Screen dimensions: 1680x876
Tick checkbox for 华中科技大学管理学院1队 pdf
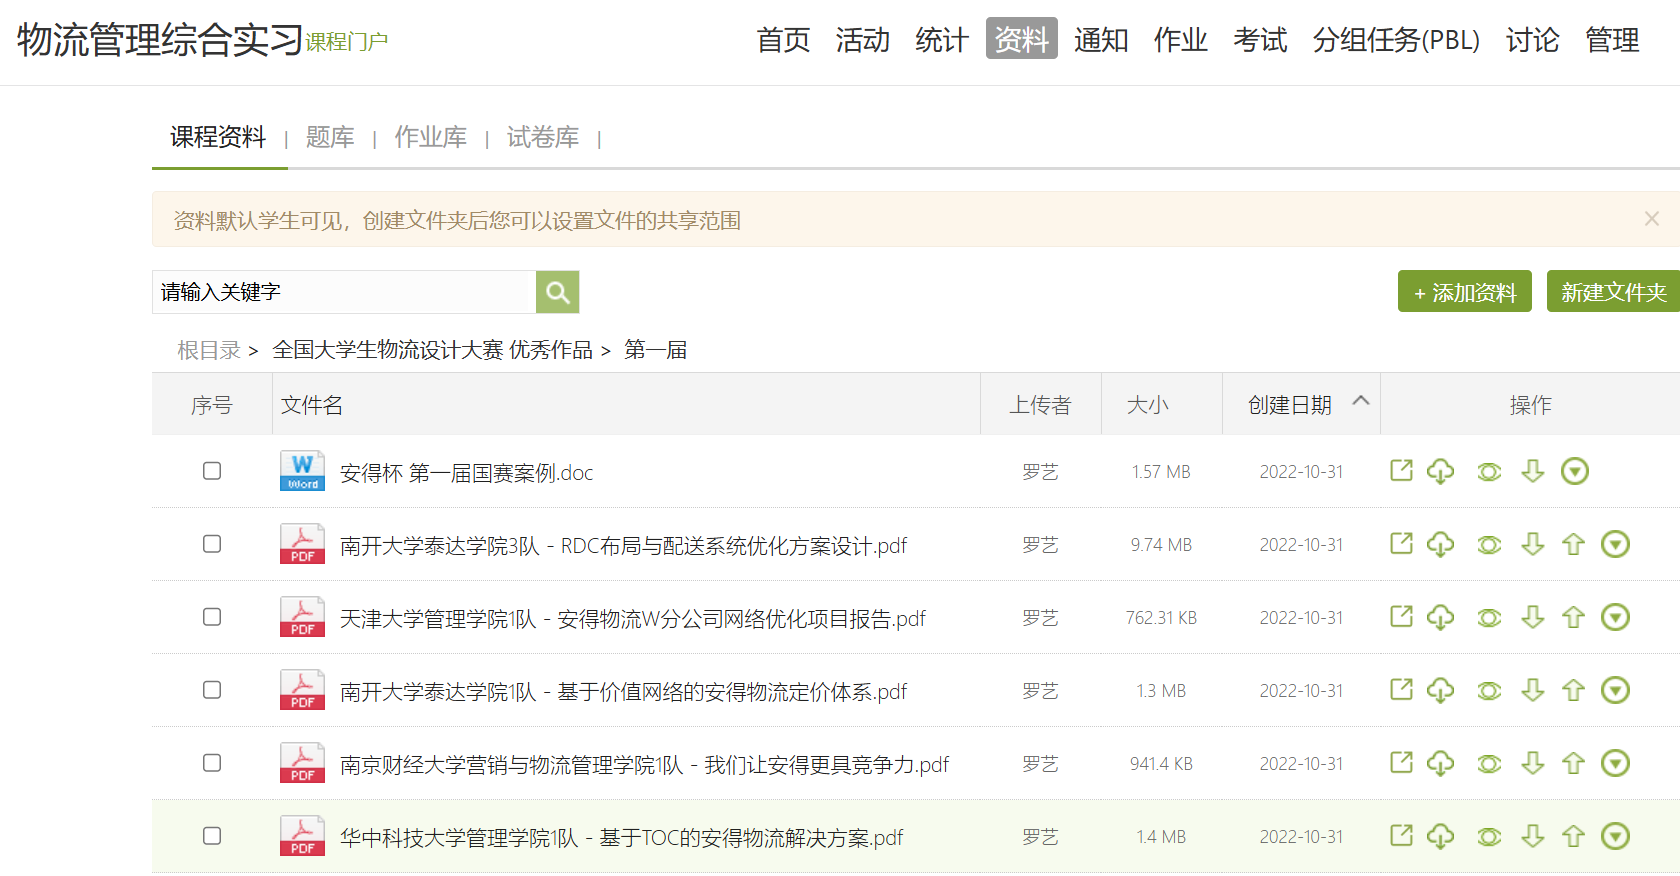click(x=212, y=835)
